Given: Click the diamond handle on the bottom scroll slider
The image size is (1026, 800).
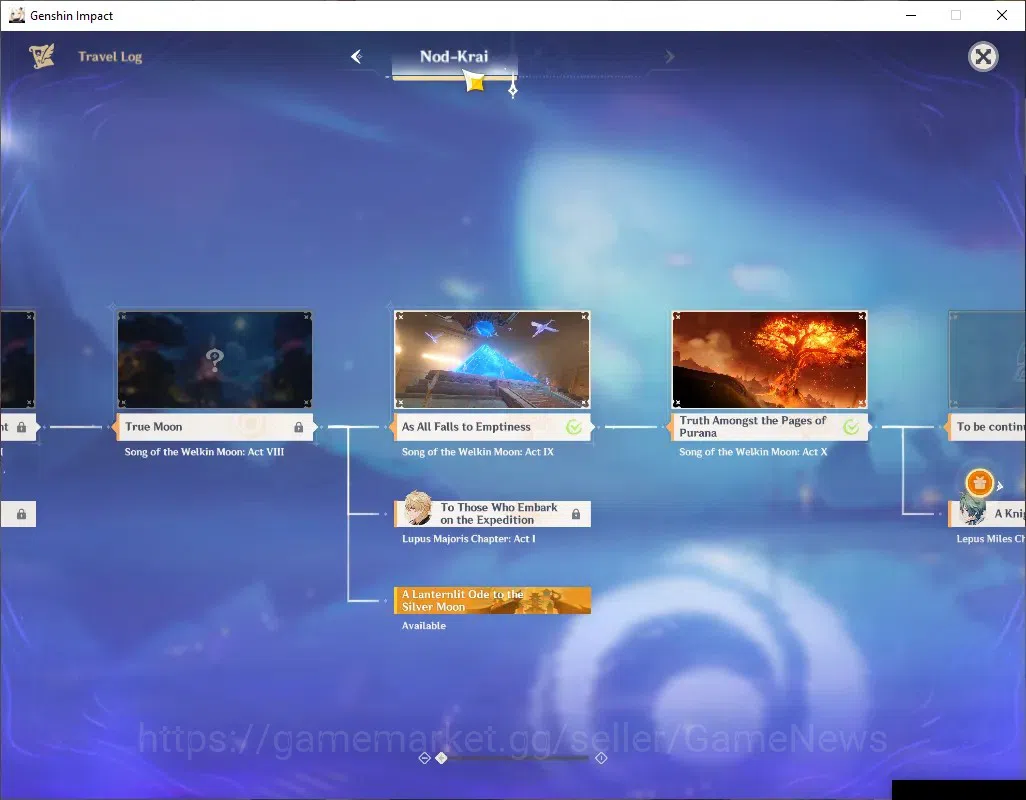Looking at the screenshot, I should click(442, 758).
